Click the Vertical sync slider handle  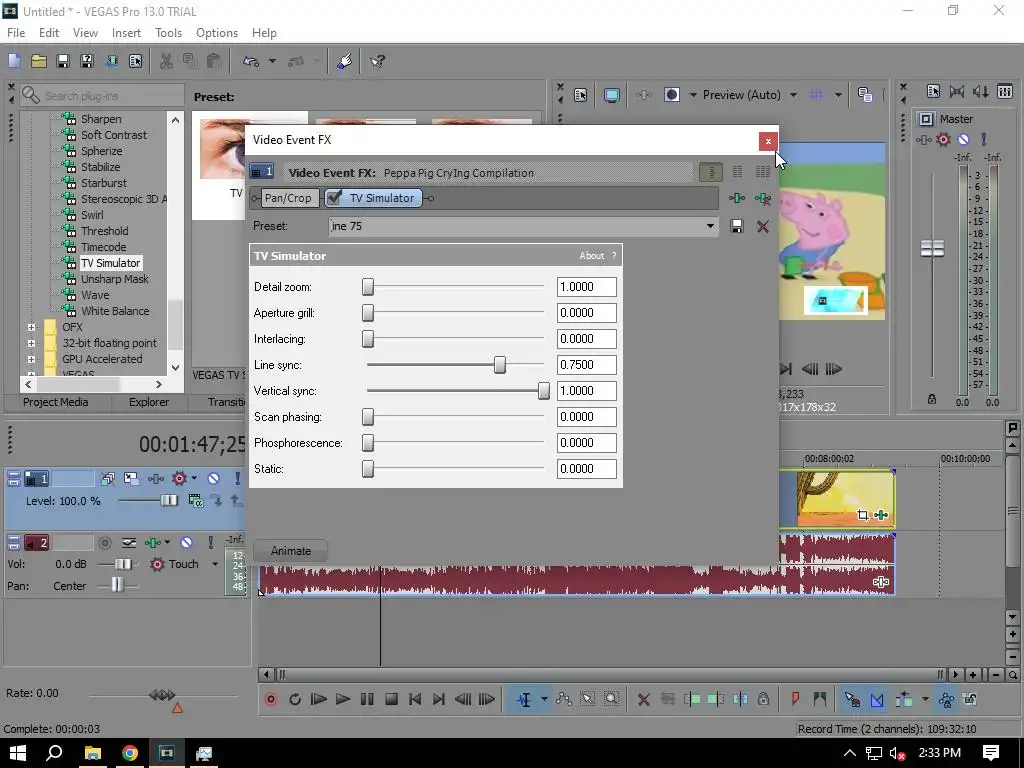pyautogui.click(x=543, y=391)
